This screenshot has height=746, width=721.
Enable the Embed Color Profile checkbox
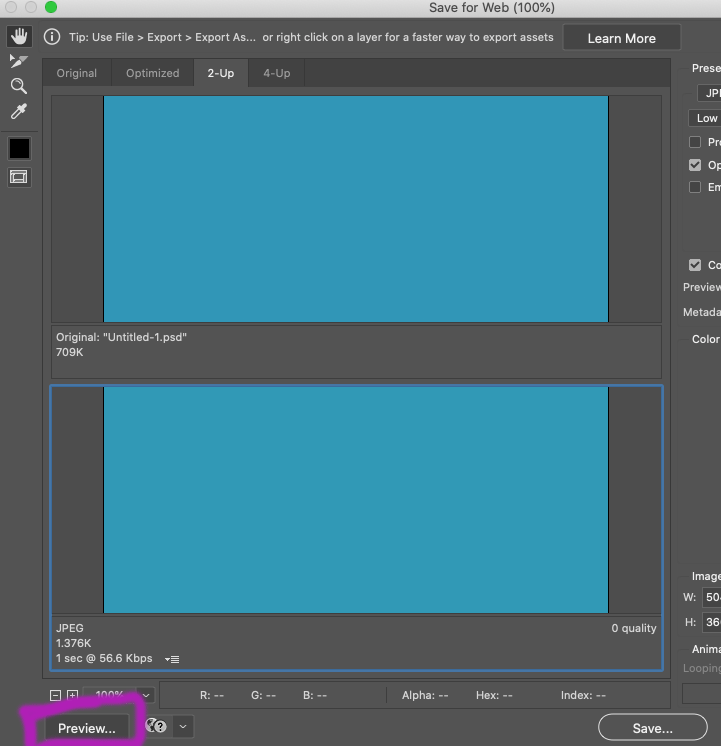point(695,187)
